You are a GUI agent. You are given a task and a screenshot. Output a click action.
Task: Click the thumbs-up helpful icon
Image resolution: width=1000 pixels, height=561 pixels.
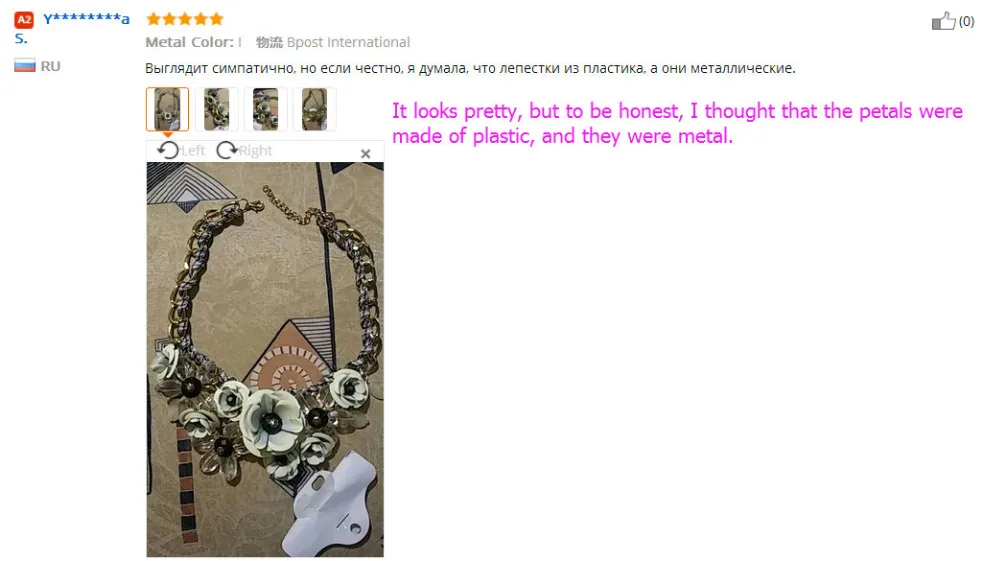coord(943,21)
